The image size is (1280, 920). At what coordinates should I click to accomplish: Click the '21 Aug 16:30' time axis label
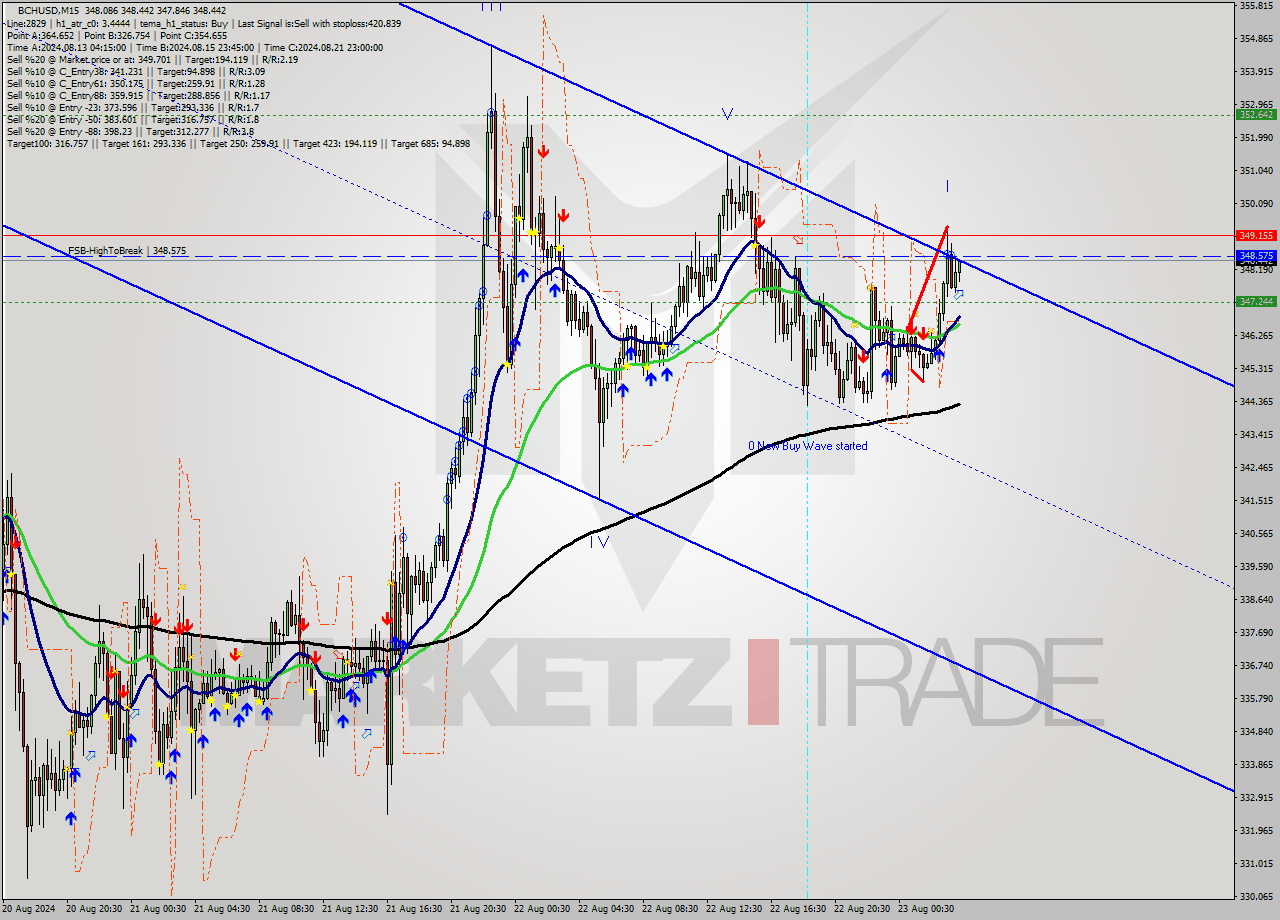click(414, 909)
